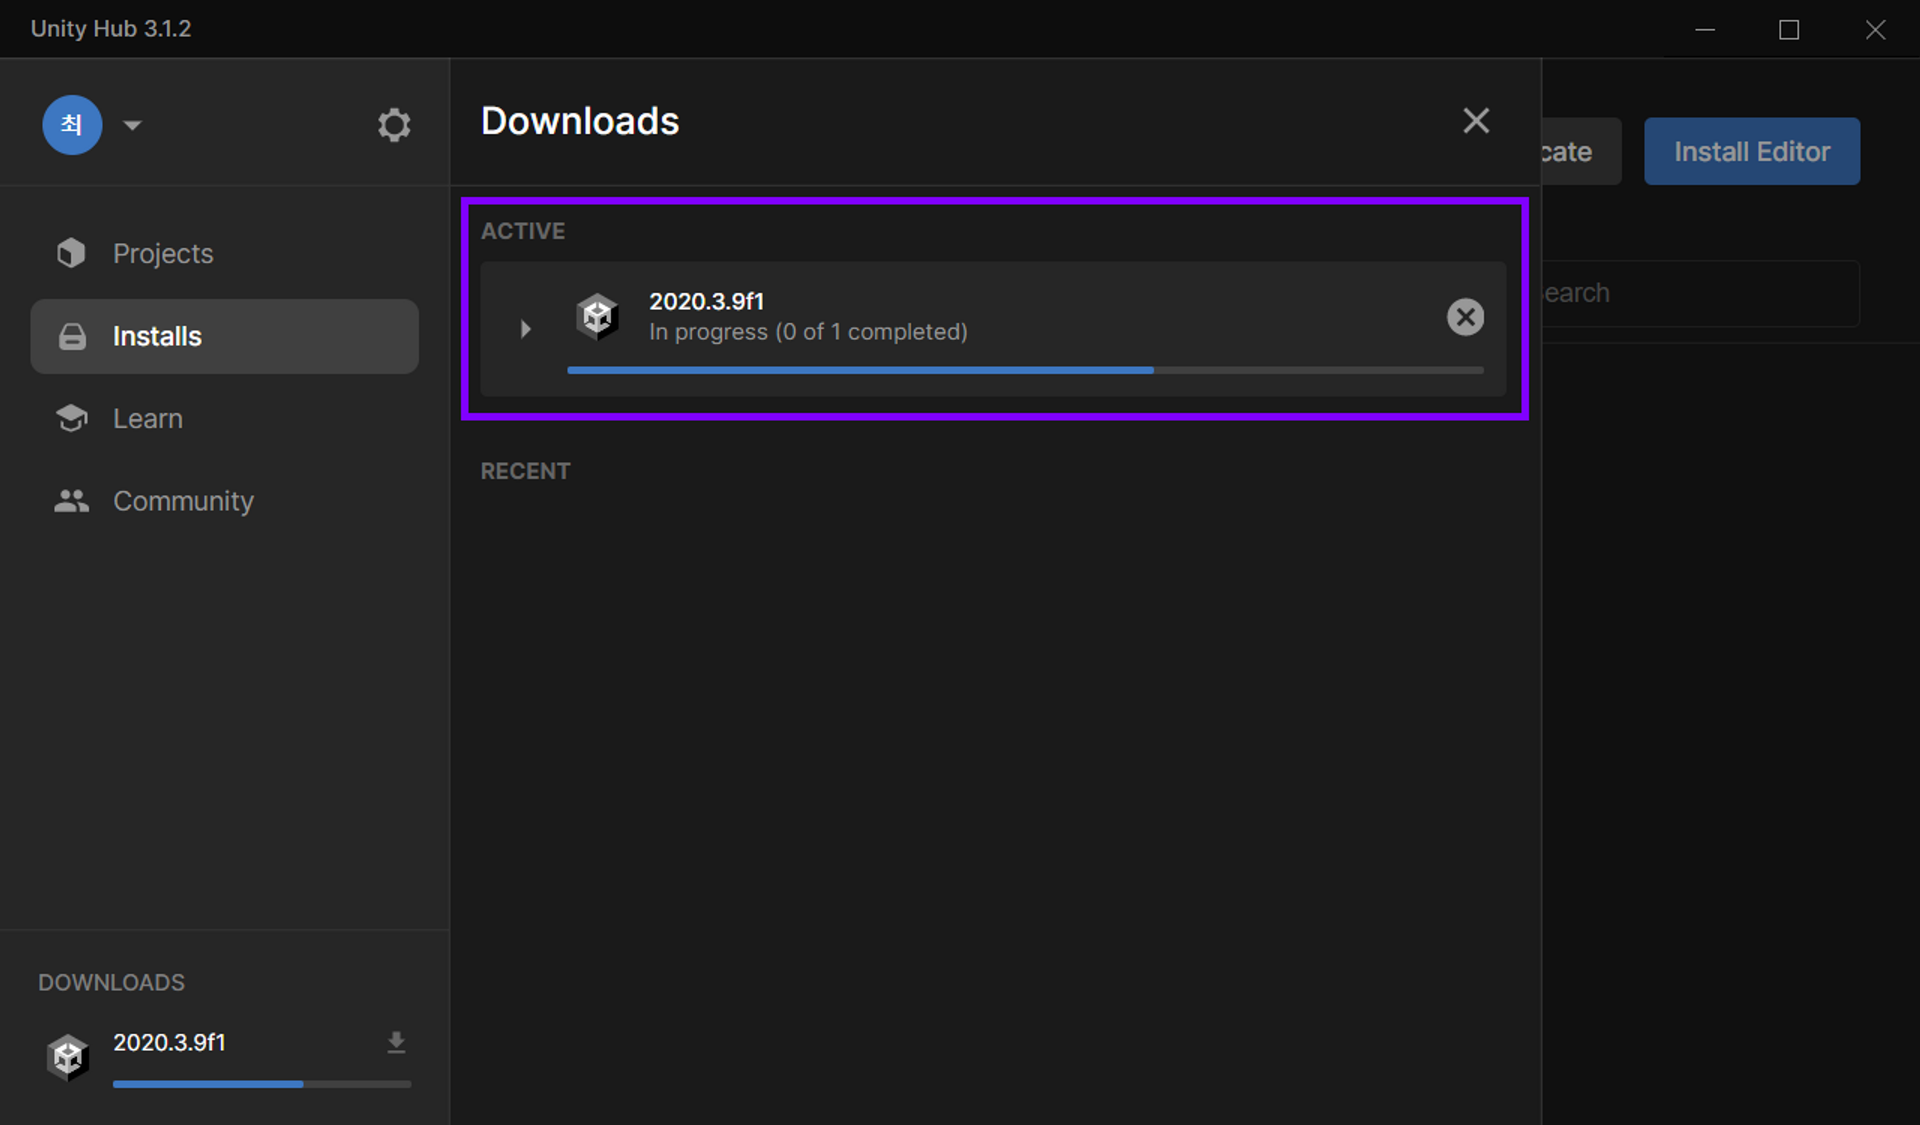Click the sidebar download progress bar
1920x1125 pixels.
click(x=262, y=1084)
